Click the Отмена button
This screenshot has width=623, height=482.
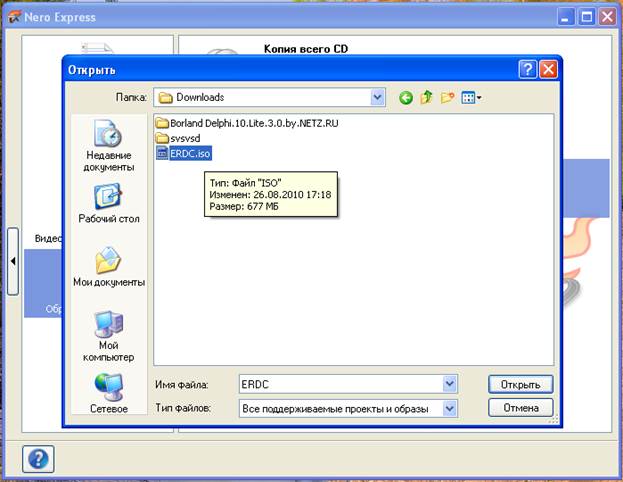coord(520,408)
